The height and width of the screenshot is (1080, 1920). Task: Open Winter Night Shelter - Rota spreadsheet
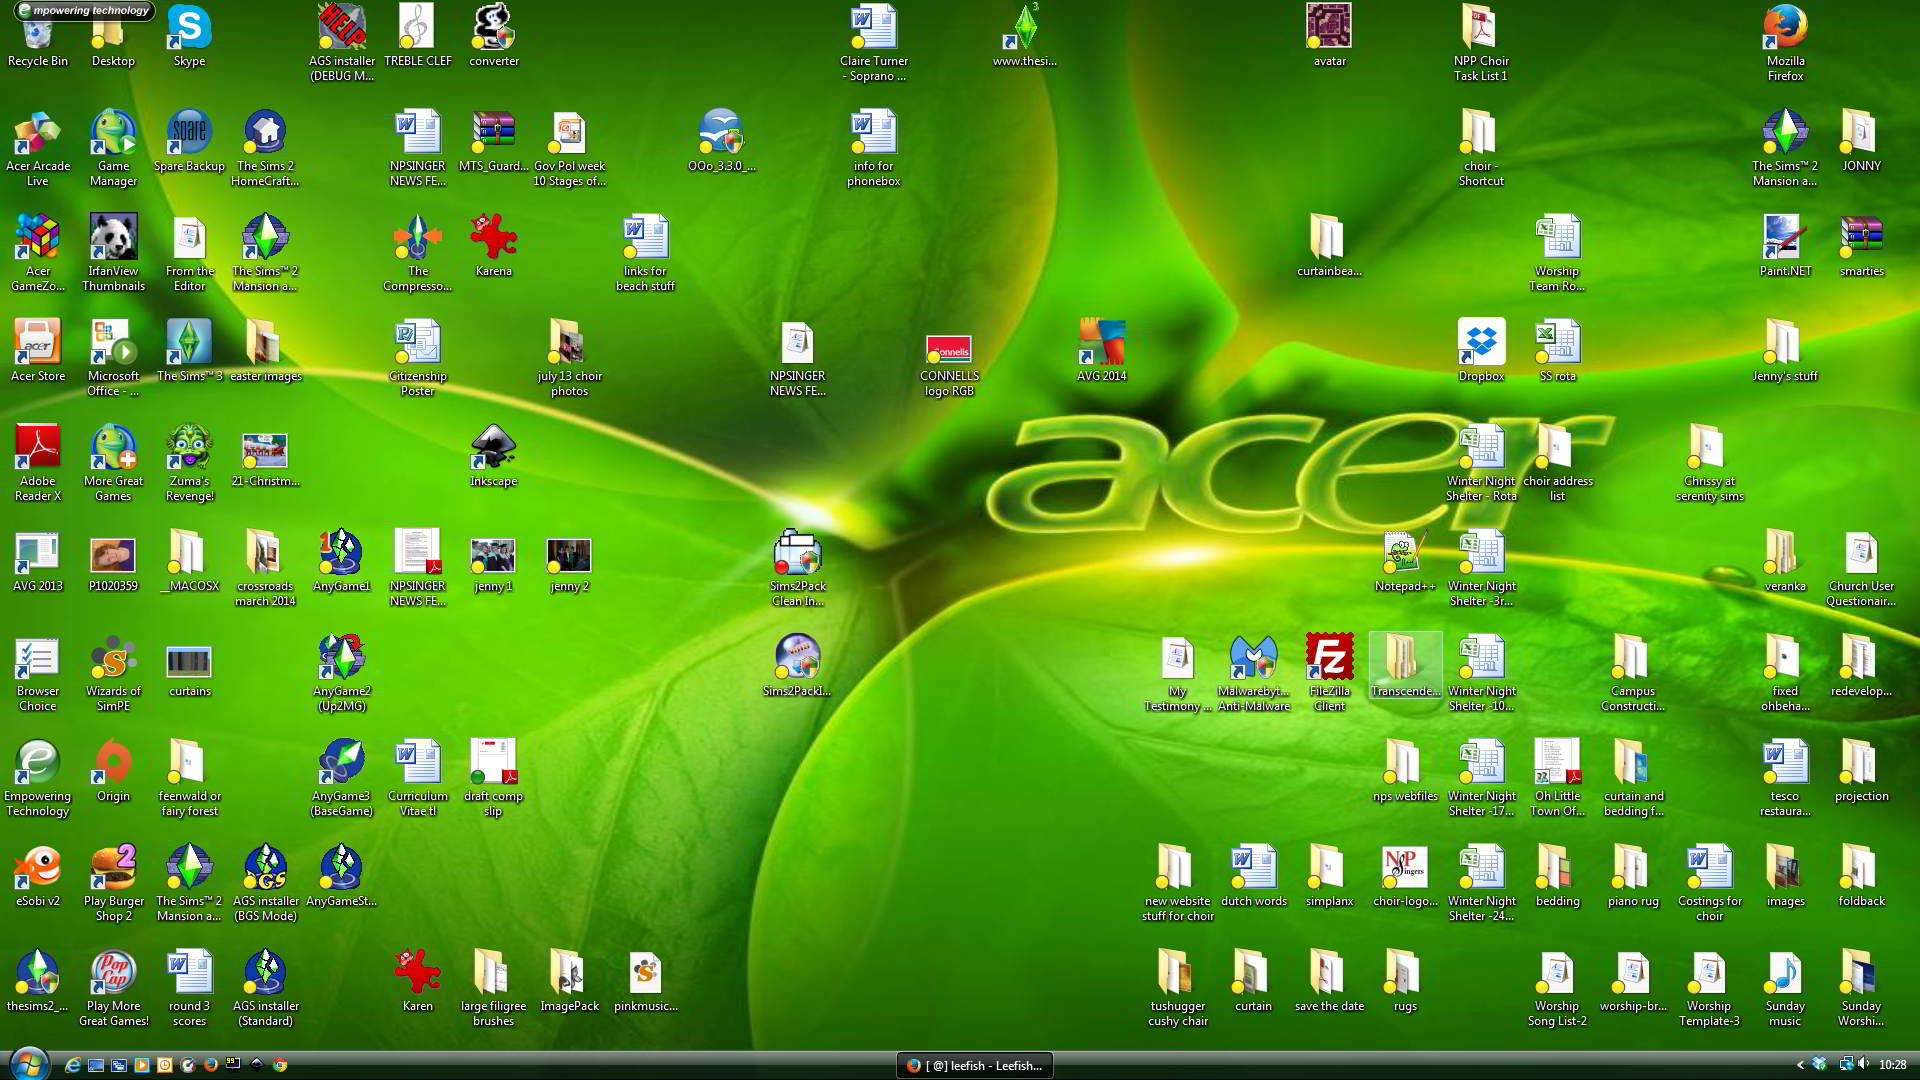(1481, 462)
